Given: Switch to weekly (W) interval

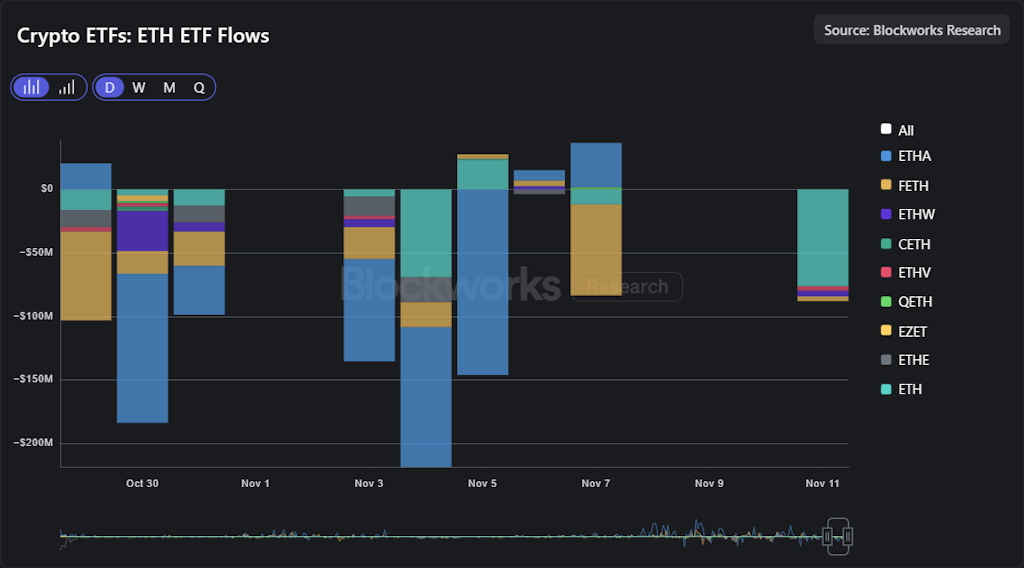Looking at the screenshot, I should click(x=139, y=87).
